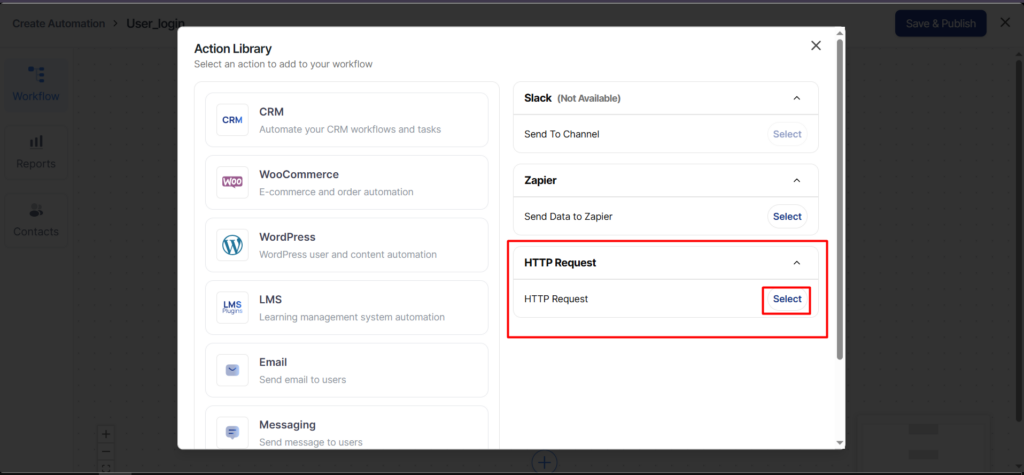Viewport: 1024px width, 475px height.
Task: Click the Messaging chat bubble icon
Action: click(232, 432)
